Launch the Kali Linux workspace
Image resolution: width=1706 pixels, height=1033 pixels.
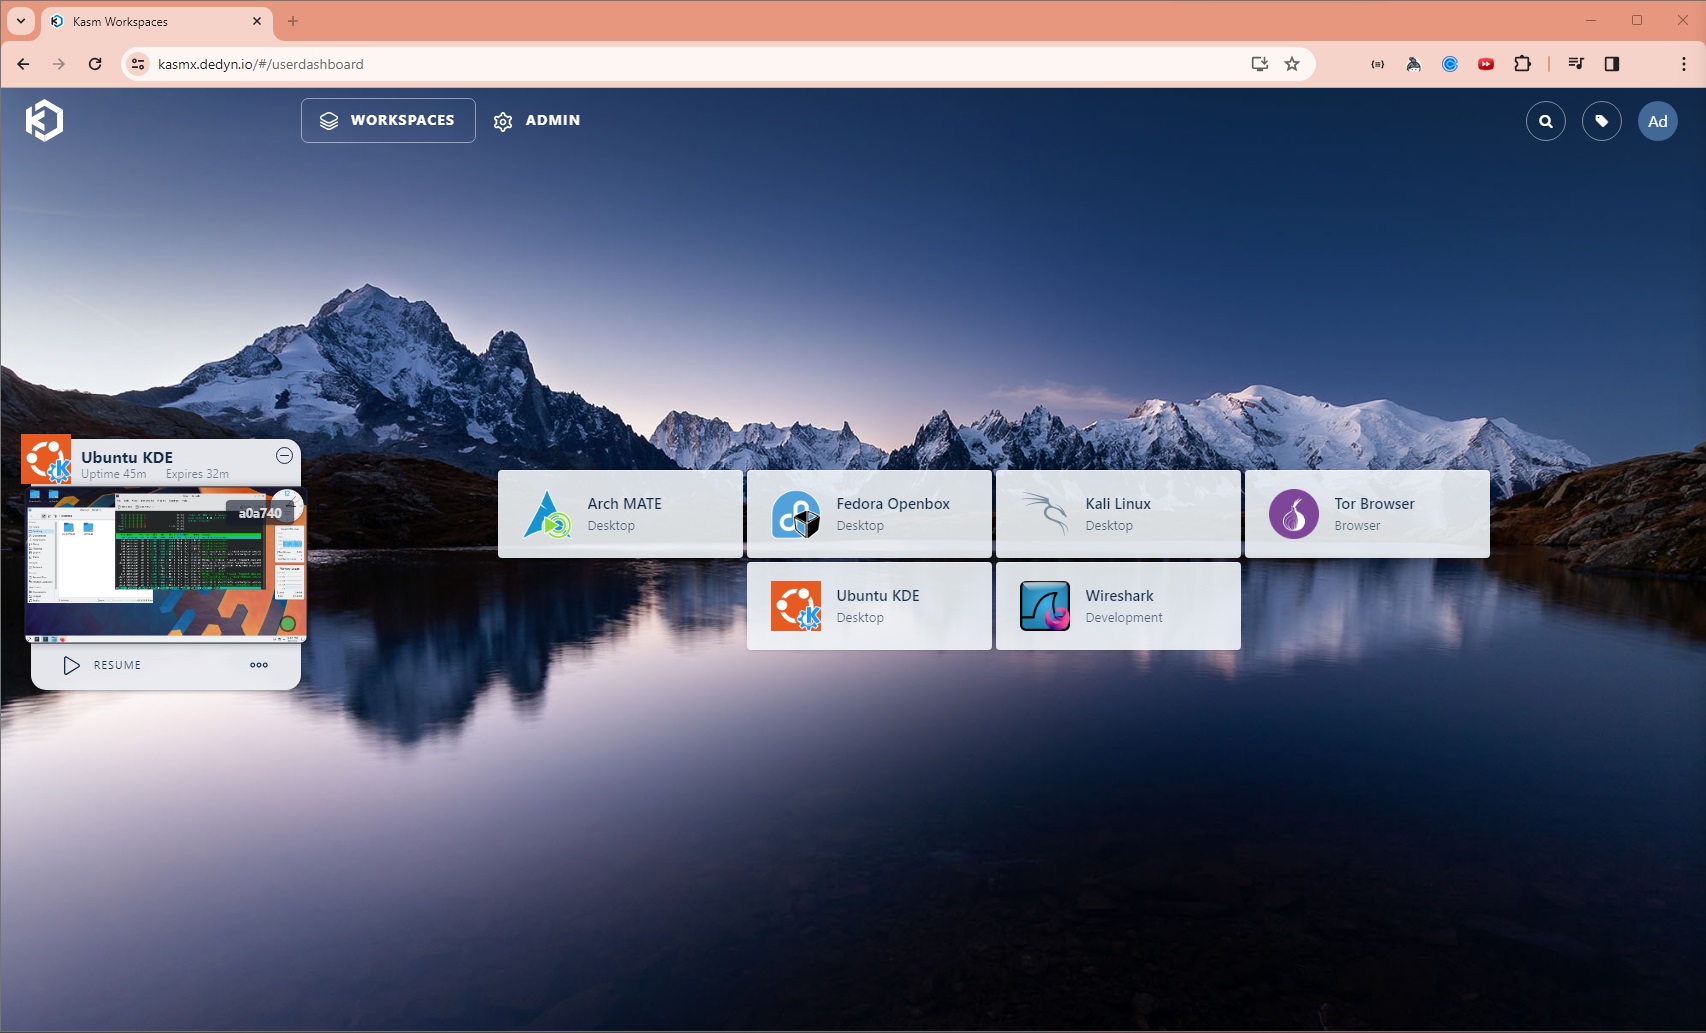pyautogui.click(x=1117, y=513)
